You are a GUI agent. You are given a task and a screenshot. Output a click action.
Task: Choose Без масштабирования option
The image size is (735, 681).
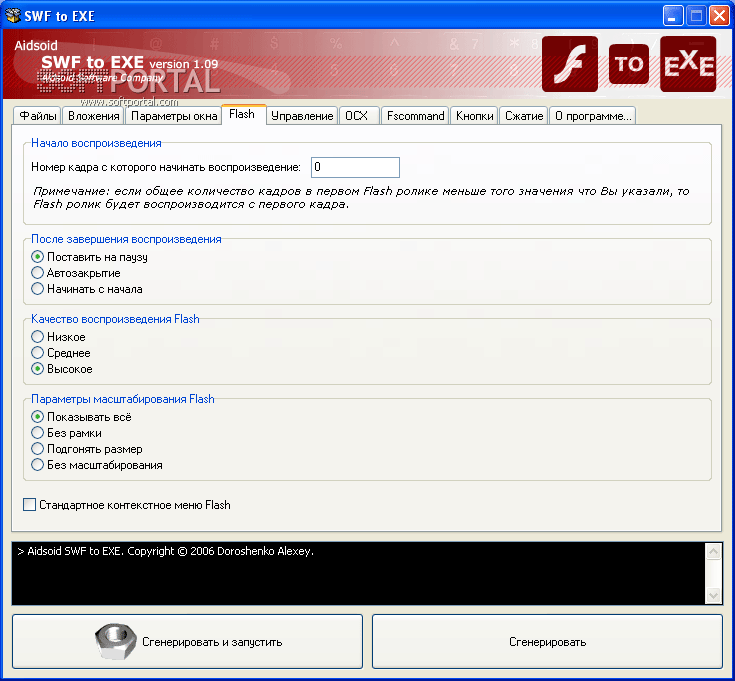(x=97, y=465)
